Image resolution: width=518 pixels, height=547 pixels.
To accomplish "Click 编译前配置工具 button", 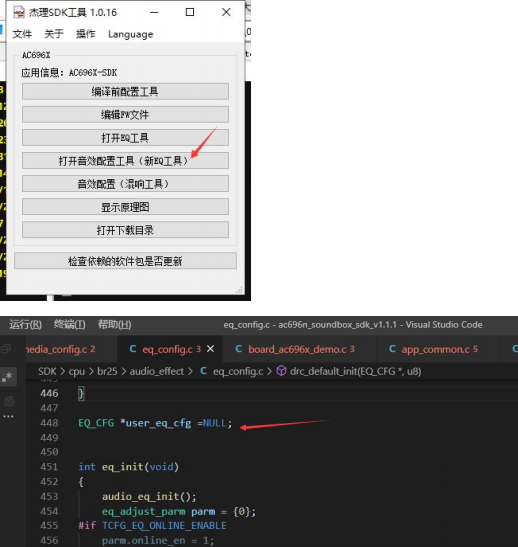I will coord(125,92).
